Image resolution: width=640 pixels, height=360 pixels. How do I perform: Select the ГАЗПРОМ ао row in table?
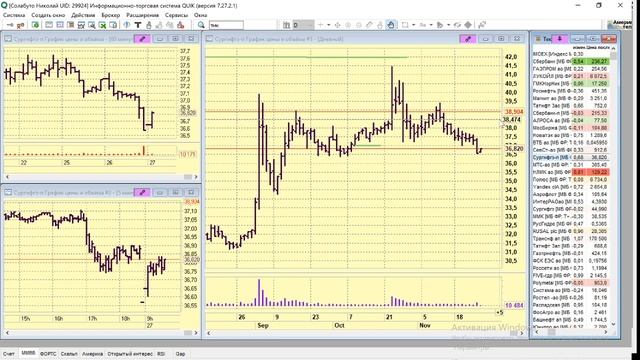tap(571, 69)
